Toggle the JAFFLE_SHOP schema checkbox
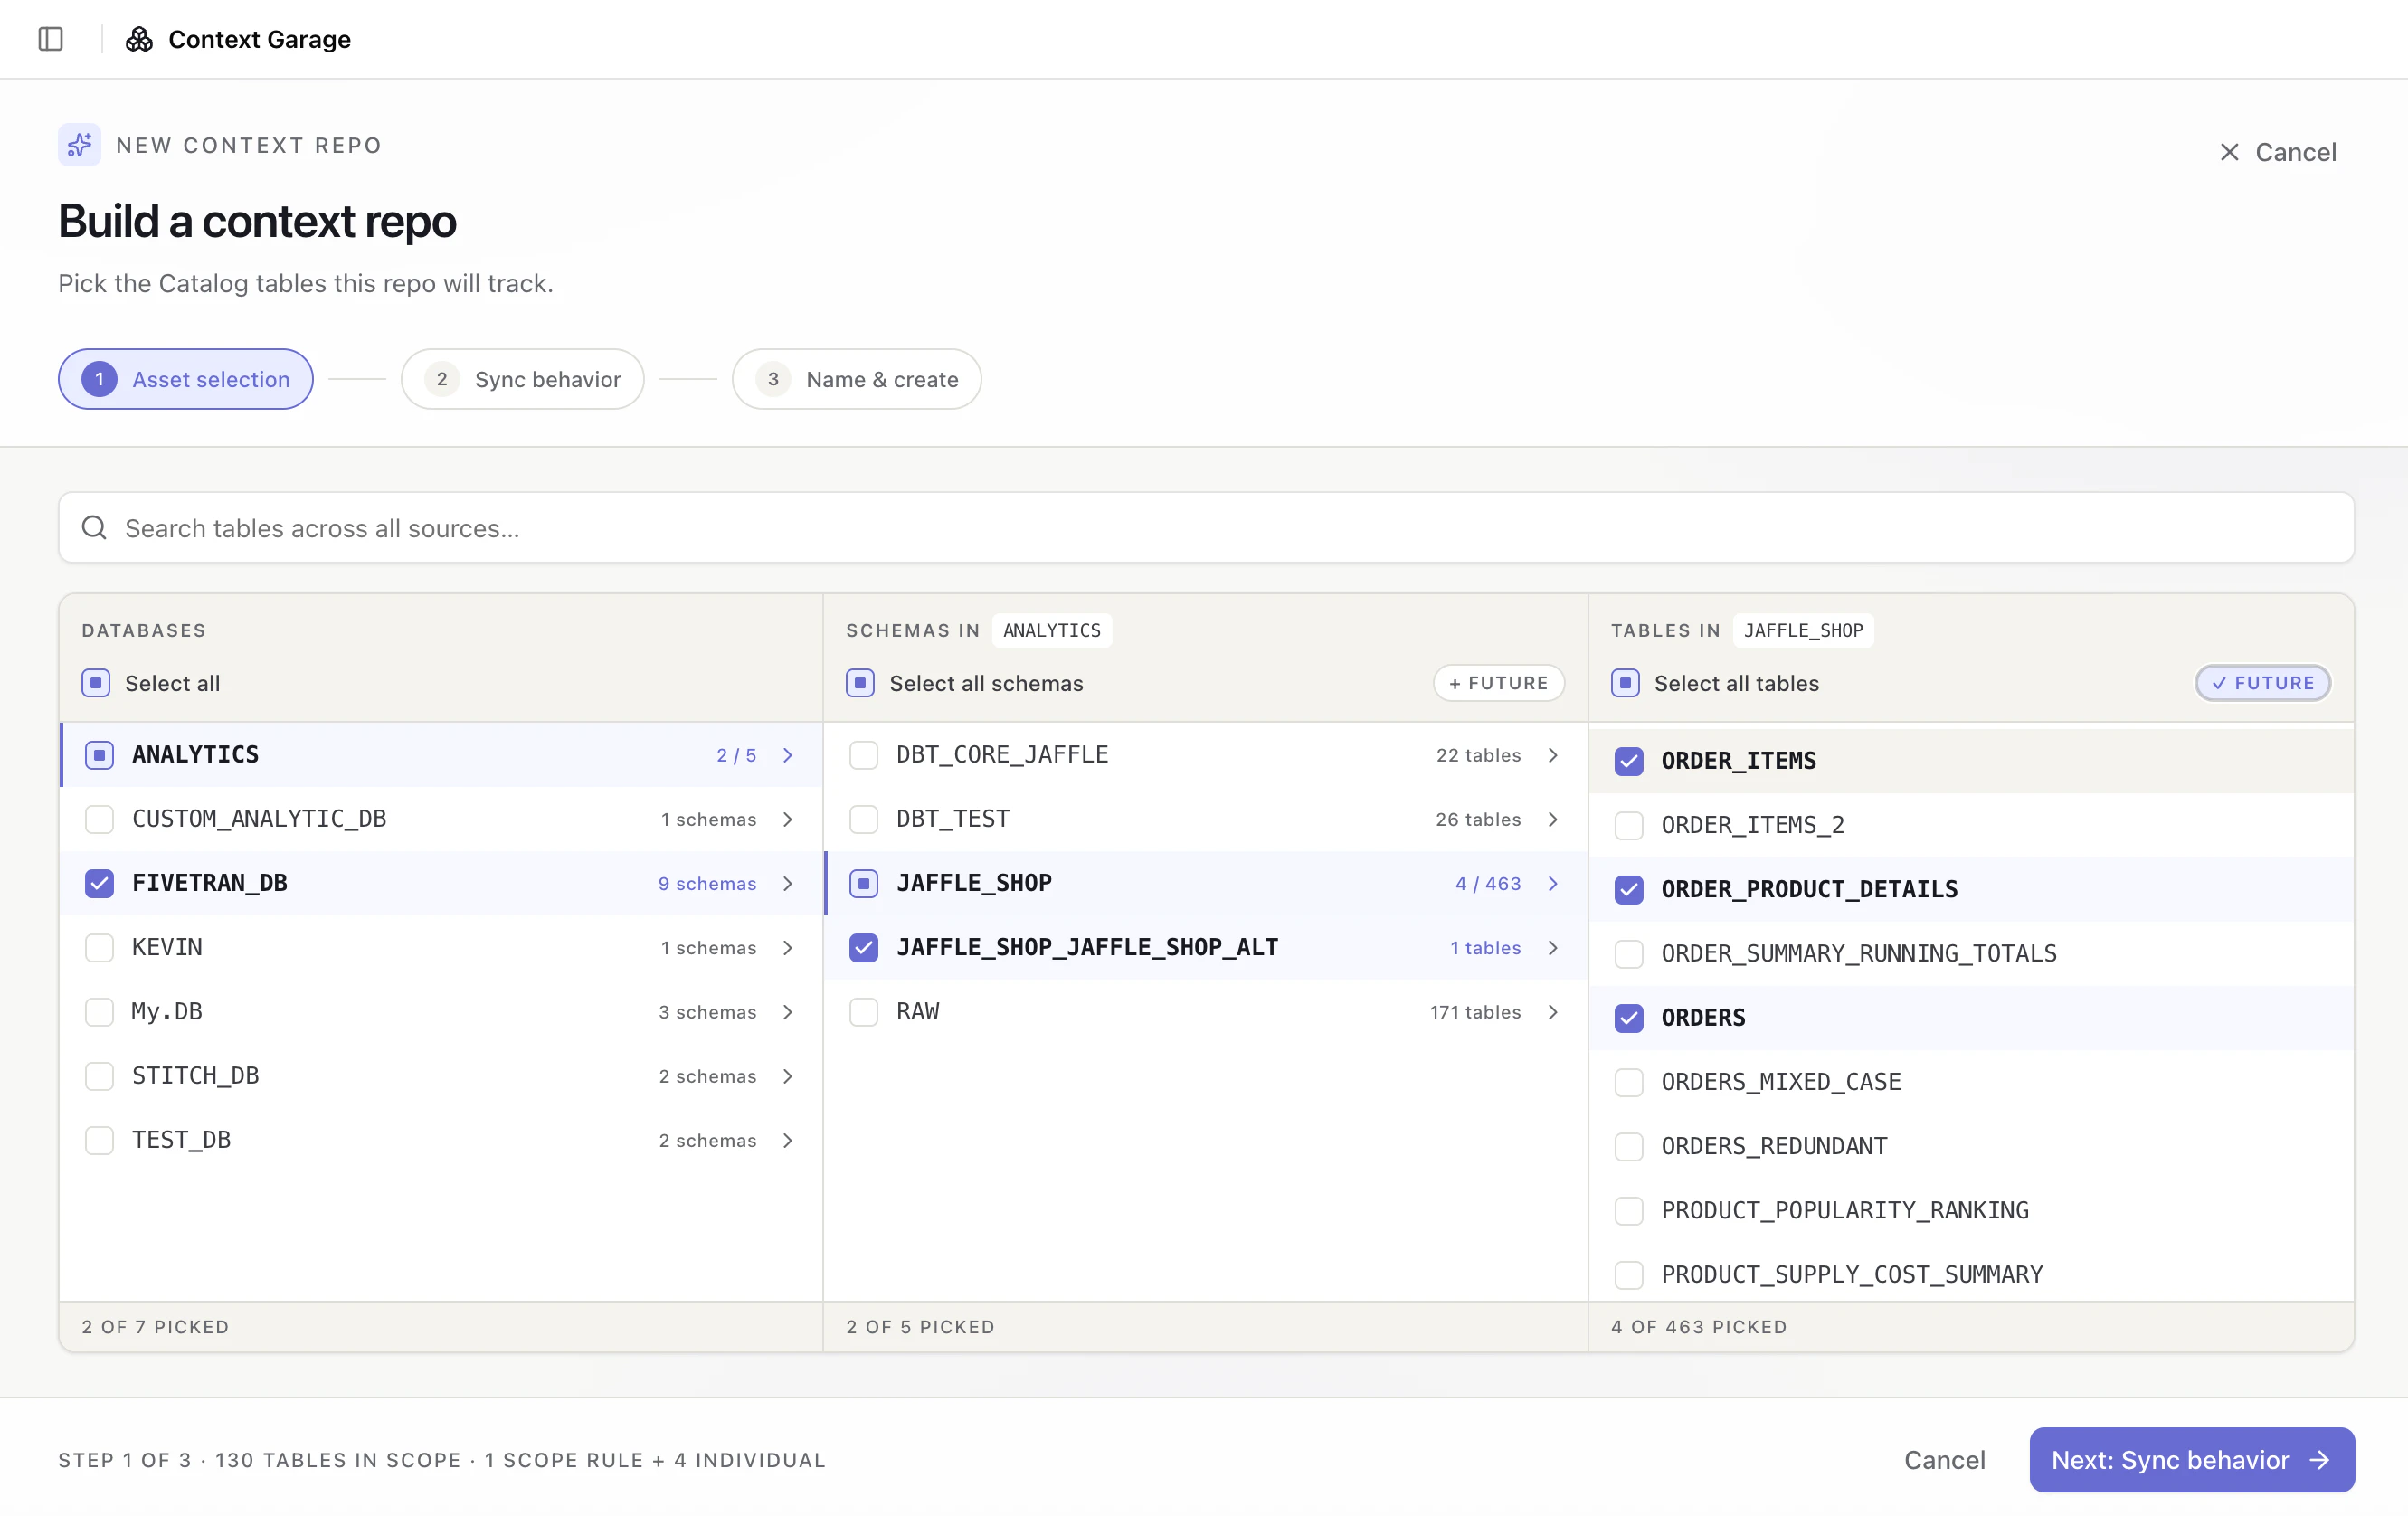Viewport: 2408px width, 1516px height. [864, 883]
